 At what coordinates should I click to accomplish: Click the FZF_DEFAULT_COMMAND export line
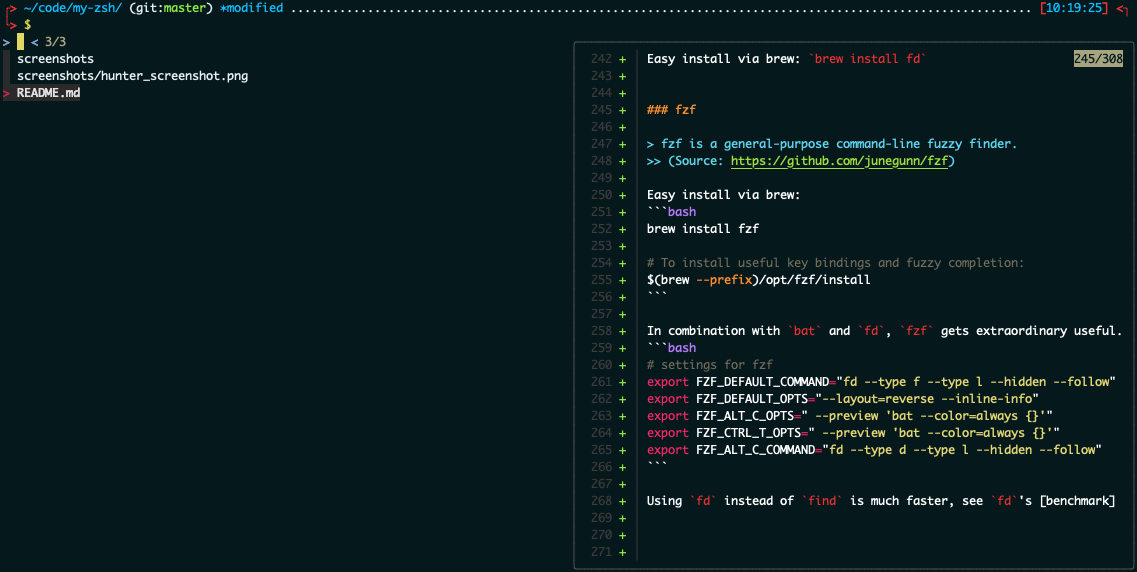[x=881, y=381]
